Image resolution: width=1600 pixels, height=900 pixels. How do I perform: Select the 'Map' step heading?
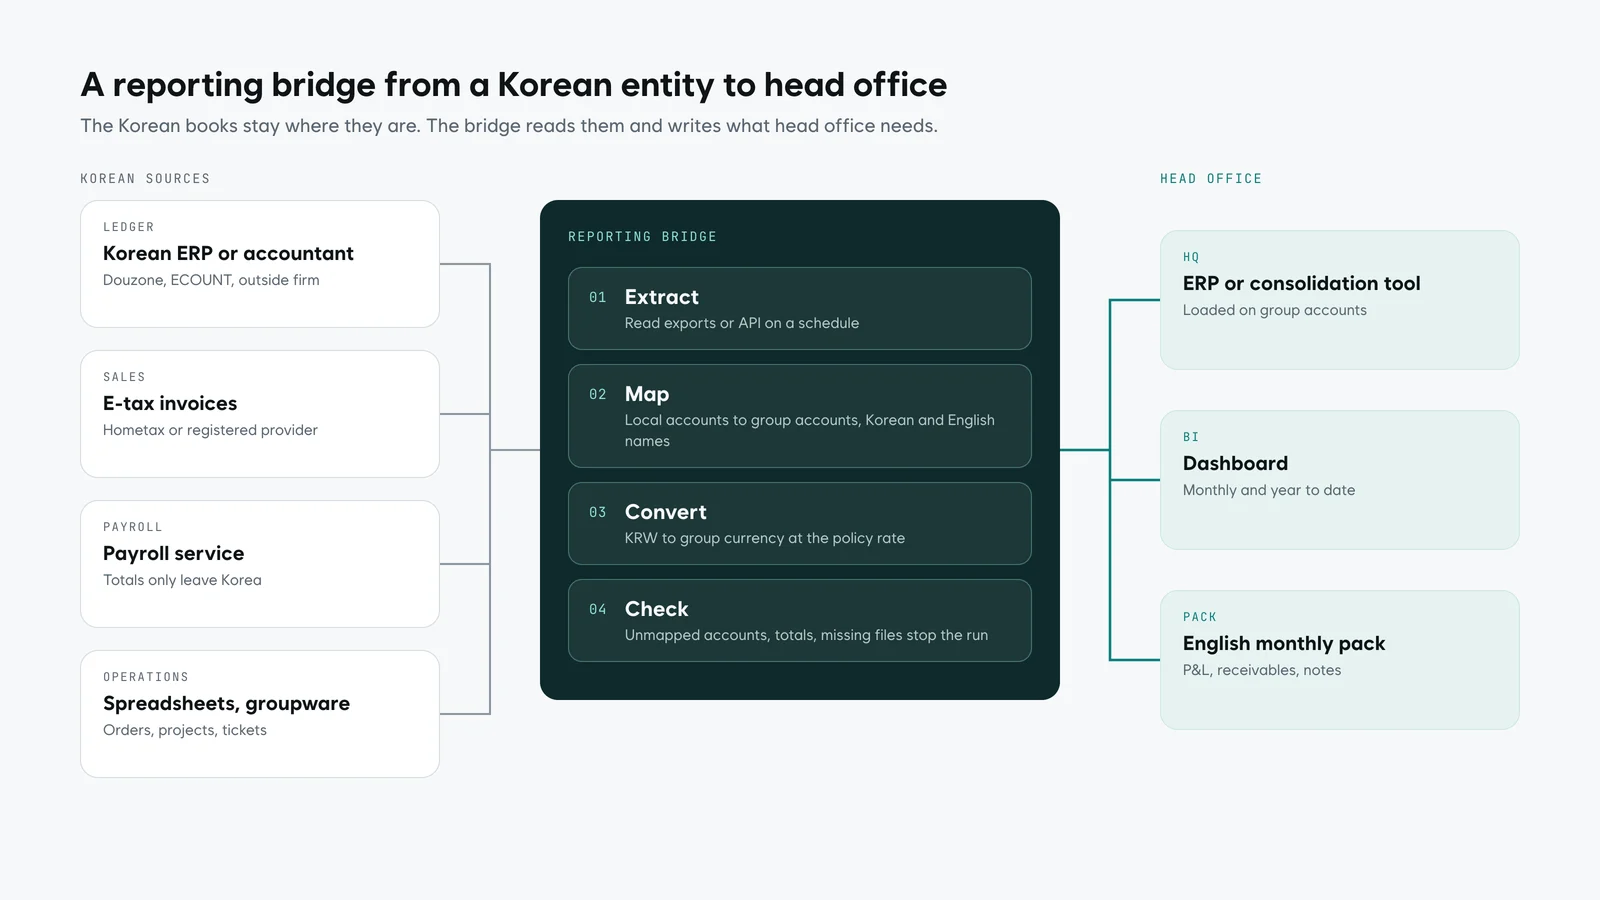pyautogui.click(x=647, y=394)
